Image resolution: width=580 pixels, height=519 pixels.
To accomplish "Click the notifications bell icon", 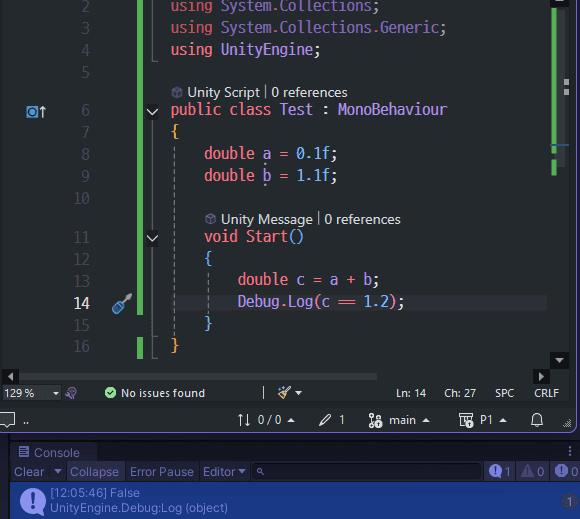I will point(537,420).
